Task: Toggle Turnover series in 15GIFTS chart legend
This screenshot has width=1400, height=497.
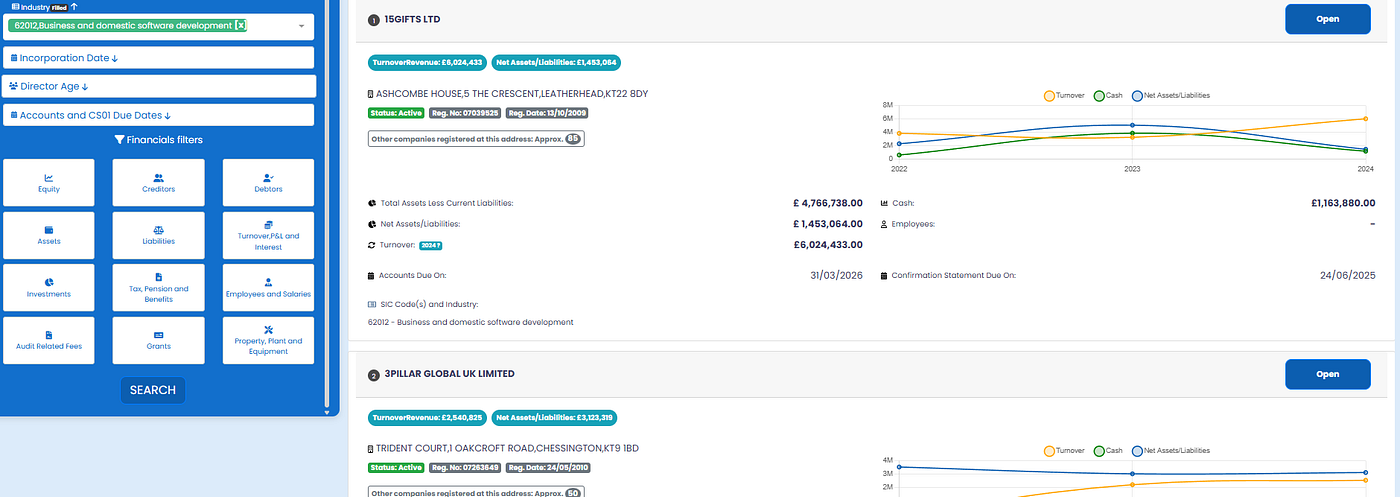Action: pyautogui.click(x=1064, y=96)
